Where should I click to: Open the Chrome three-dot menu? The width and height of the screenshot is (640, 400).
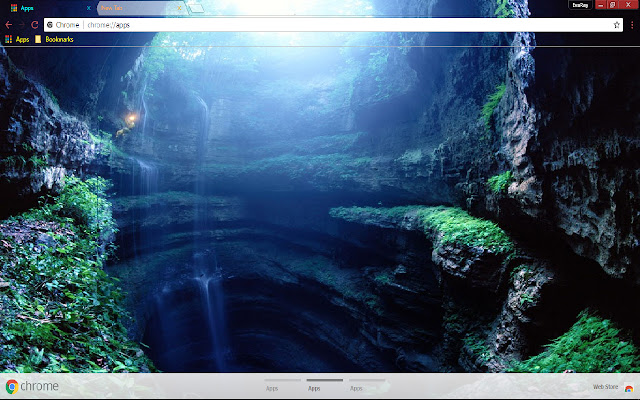pyautogui.click(x=632, y=25)
